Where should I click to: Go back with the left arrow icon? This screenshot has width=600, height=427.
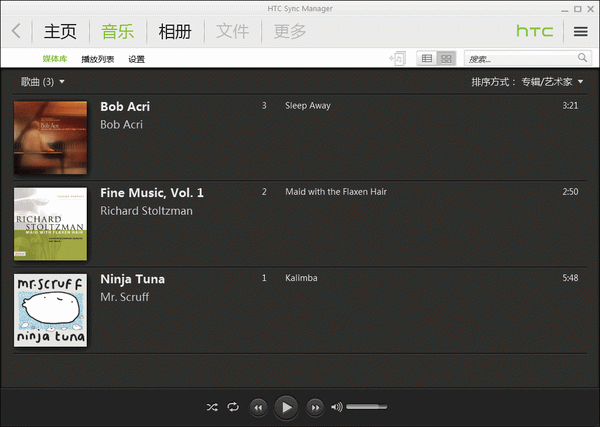pos(16,31)
